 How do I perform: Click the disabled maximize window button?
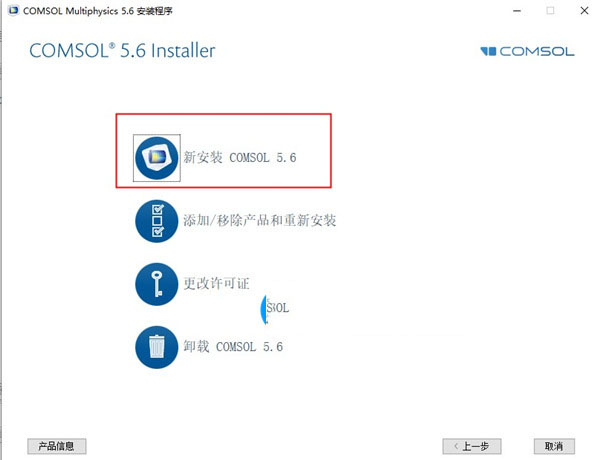click(x=550, y=11)
